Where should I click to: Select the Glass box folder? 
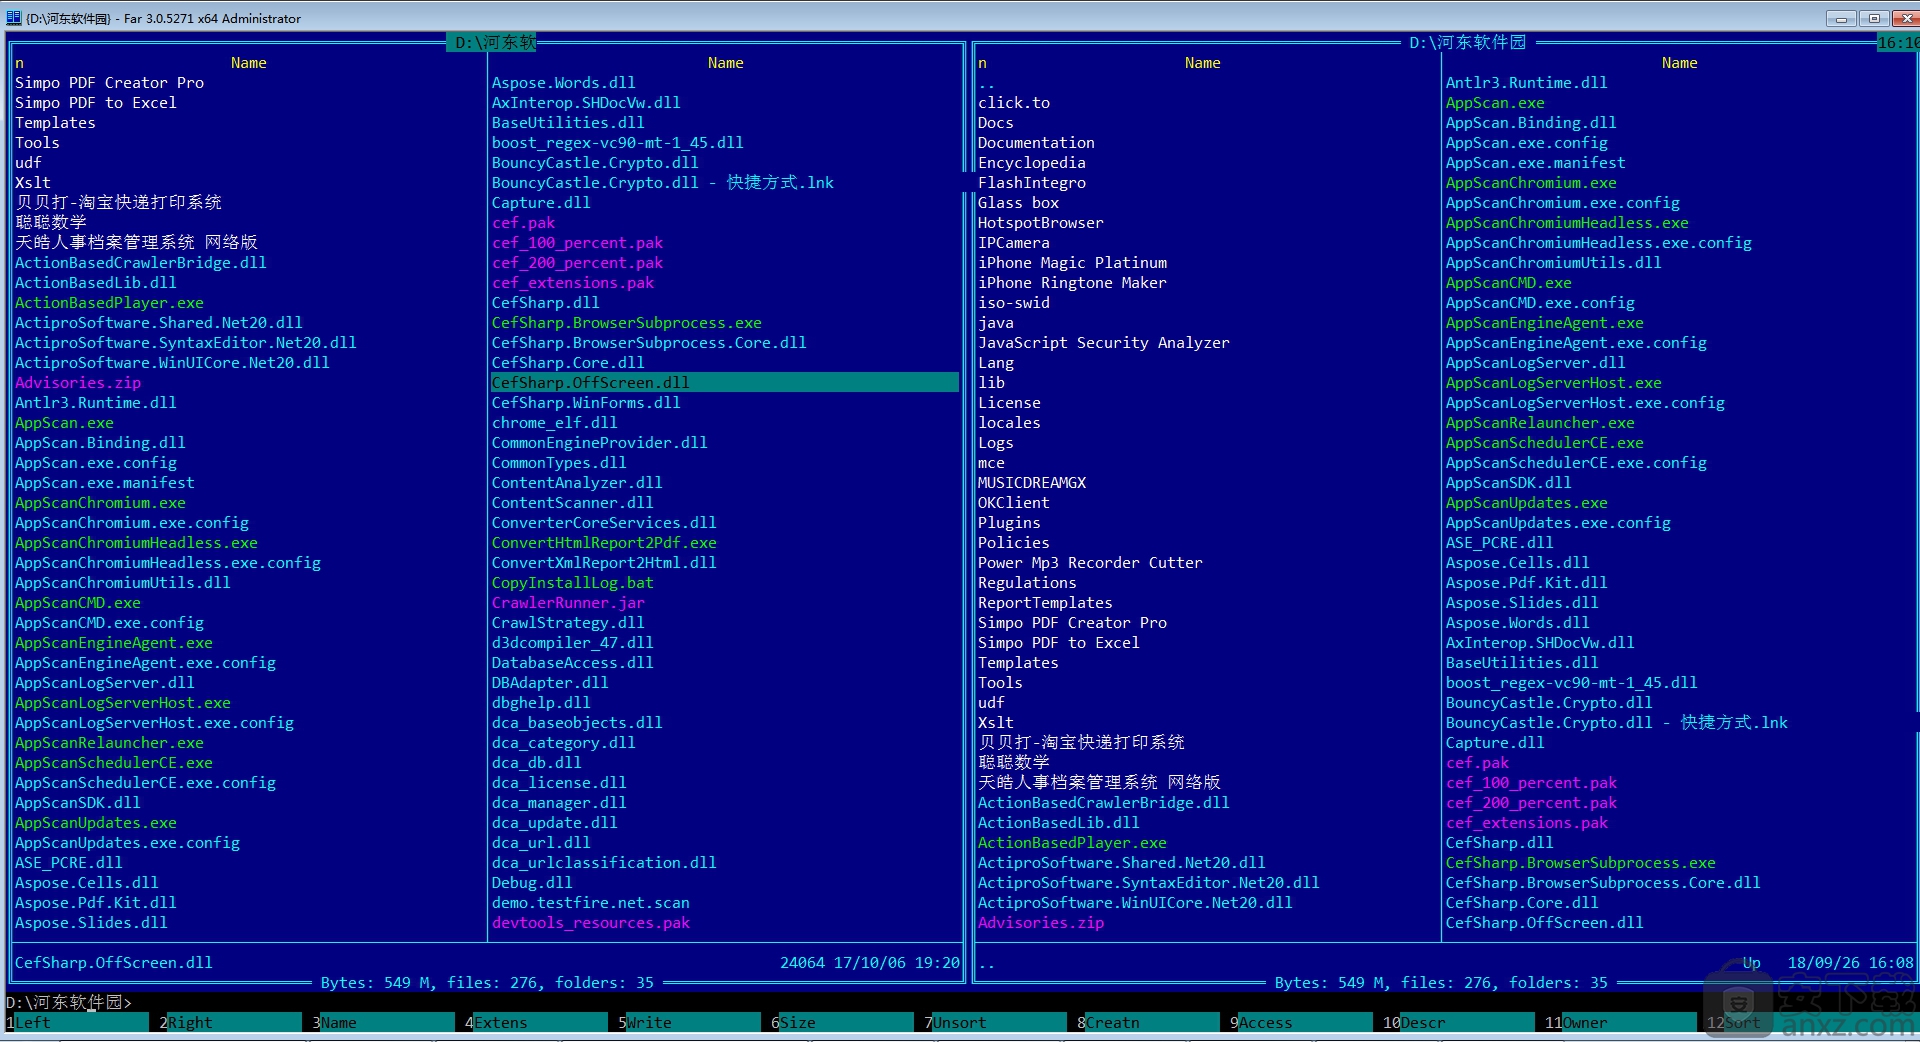coord(1018,202)
